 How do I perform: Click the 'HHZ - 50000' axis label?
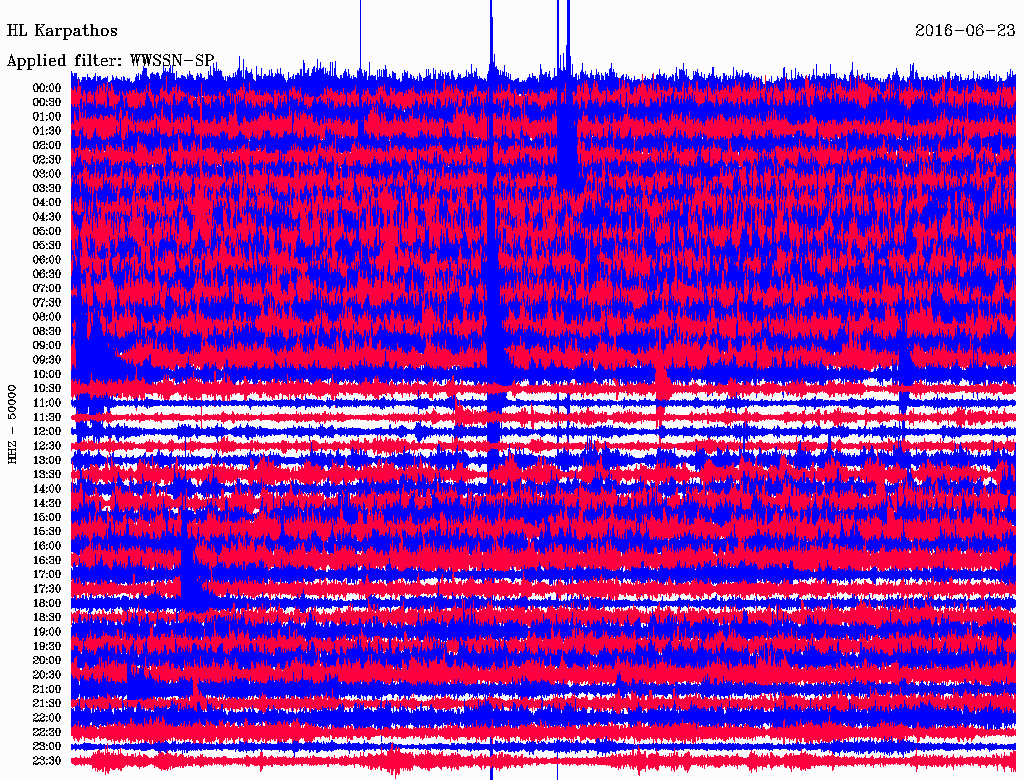pos(12,425)
